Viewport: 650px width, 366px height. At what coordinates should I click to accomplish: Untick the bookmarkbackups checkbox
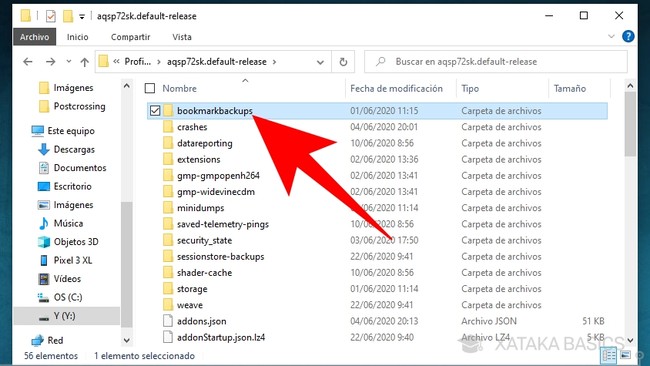click(x=155, y=111)
